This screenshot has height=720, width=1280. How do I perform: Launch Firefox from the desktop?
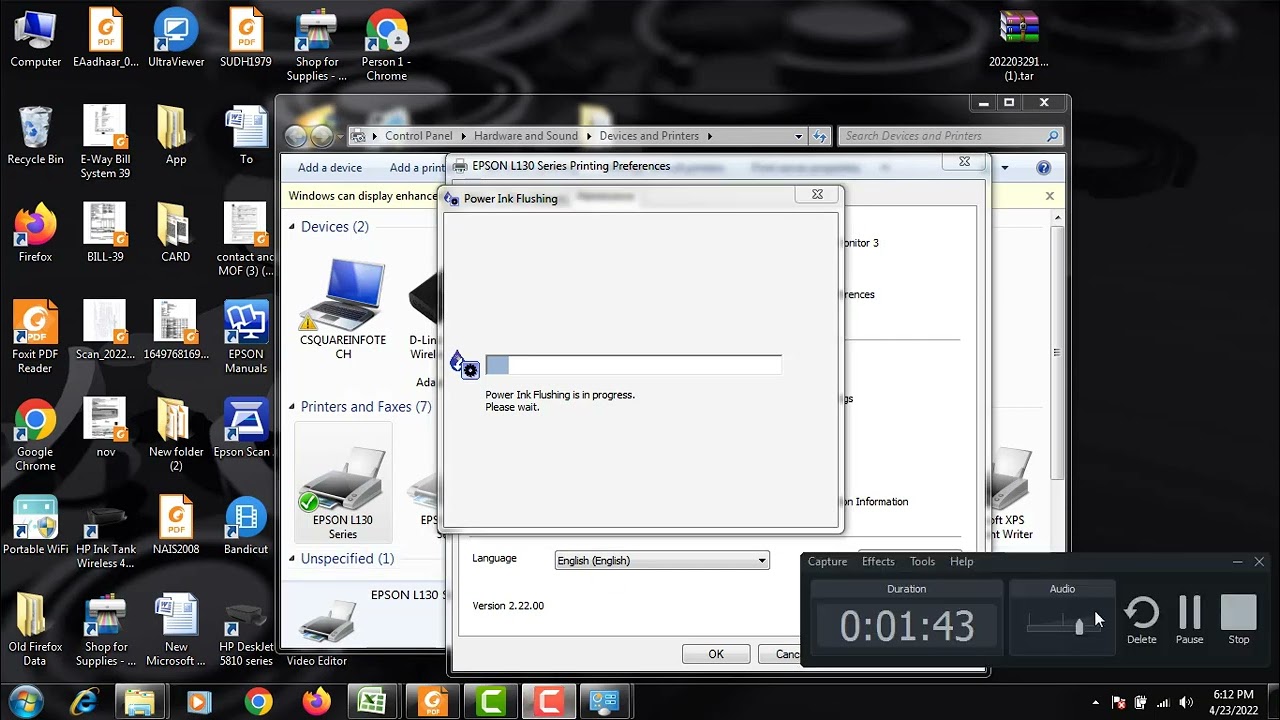(x=35, y=233)
